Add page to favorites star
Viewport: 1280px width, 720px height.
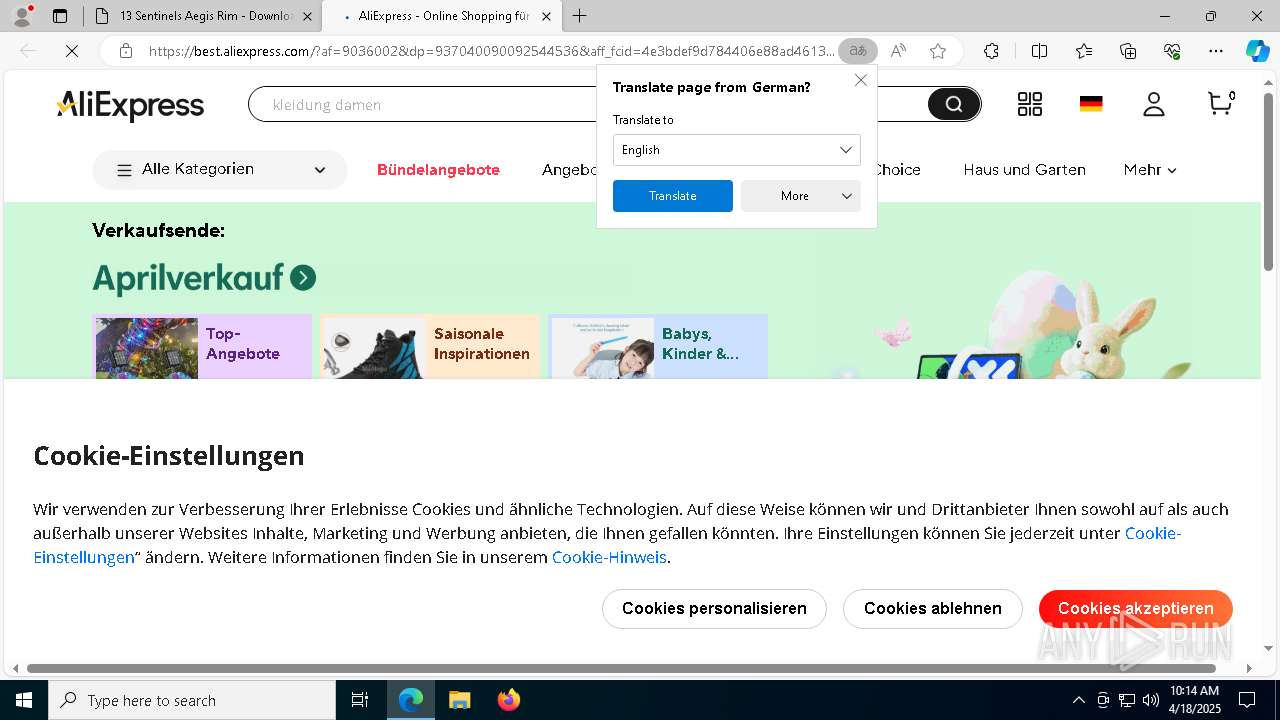[937, 51]
